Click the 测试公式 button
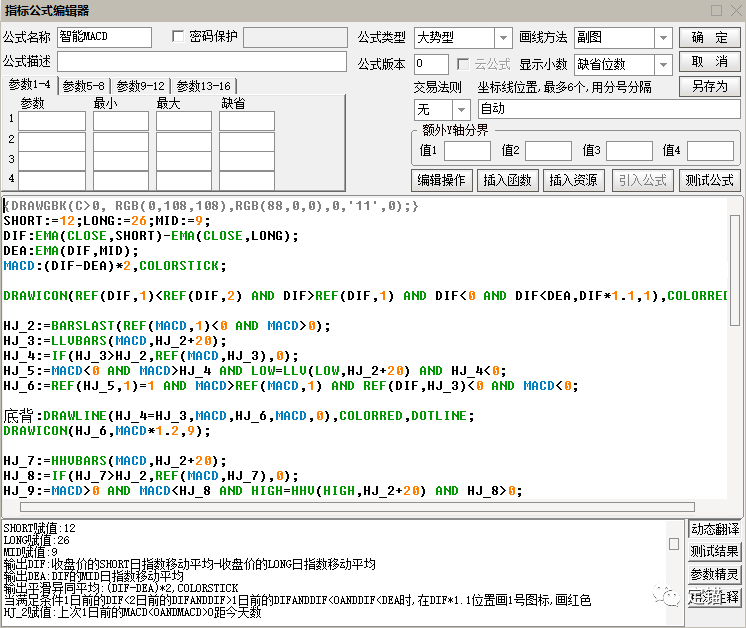This screenshot has height=628, width=746. 709,180
